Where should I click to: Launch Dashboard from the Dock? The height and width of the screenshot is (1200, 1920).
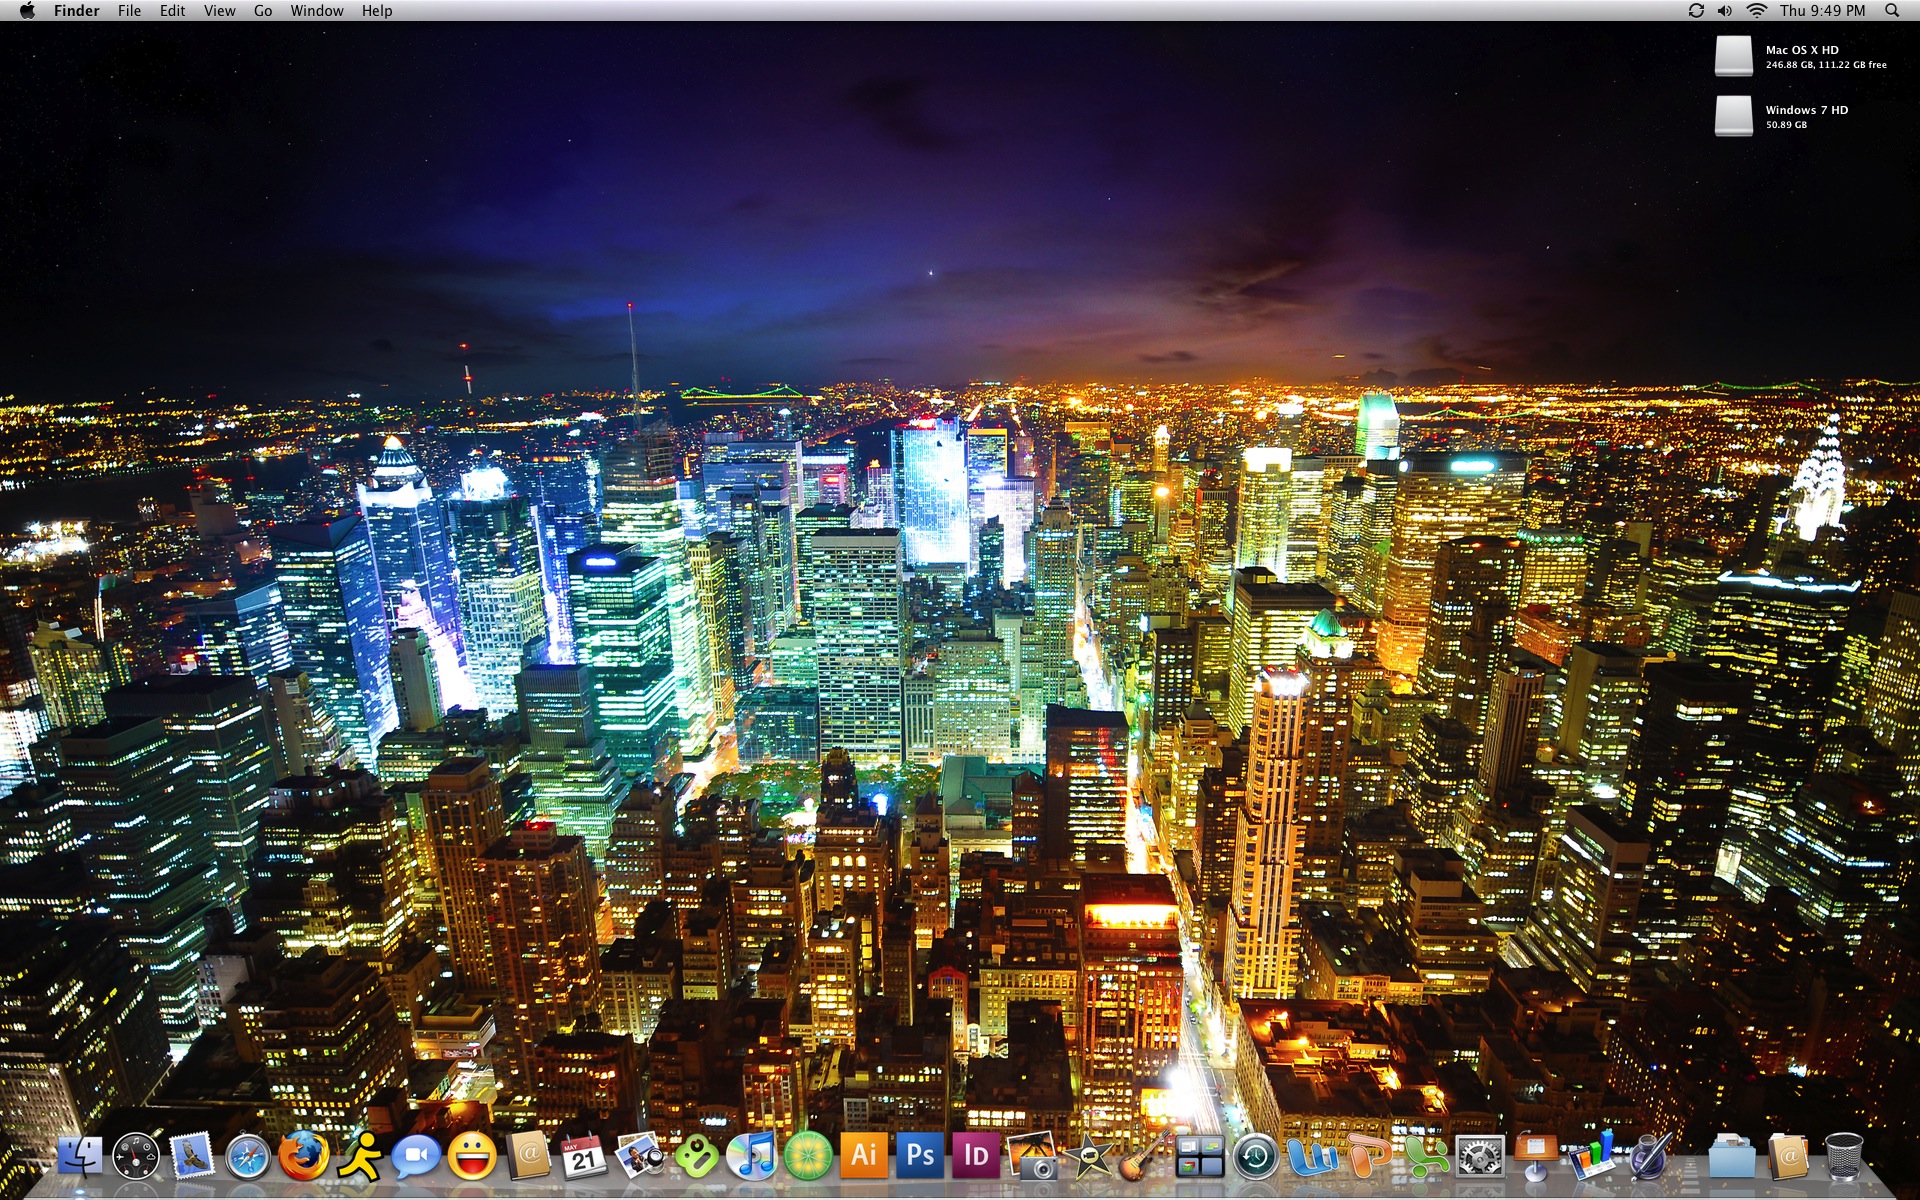(136, 1157)
